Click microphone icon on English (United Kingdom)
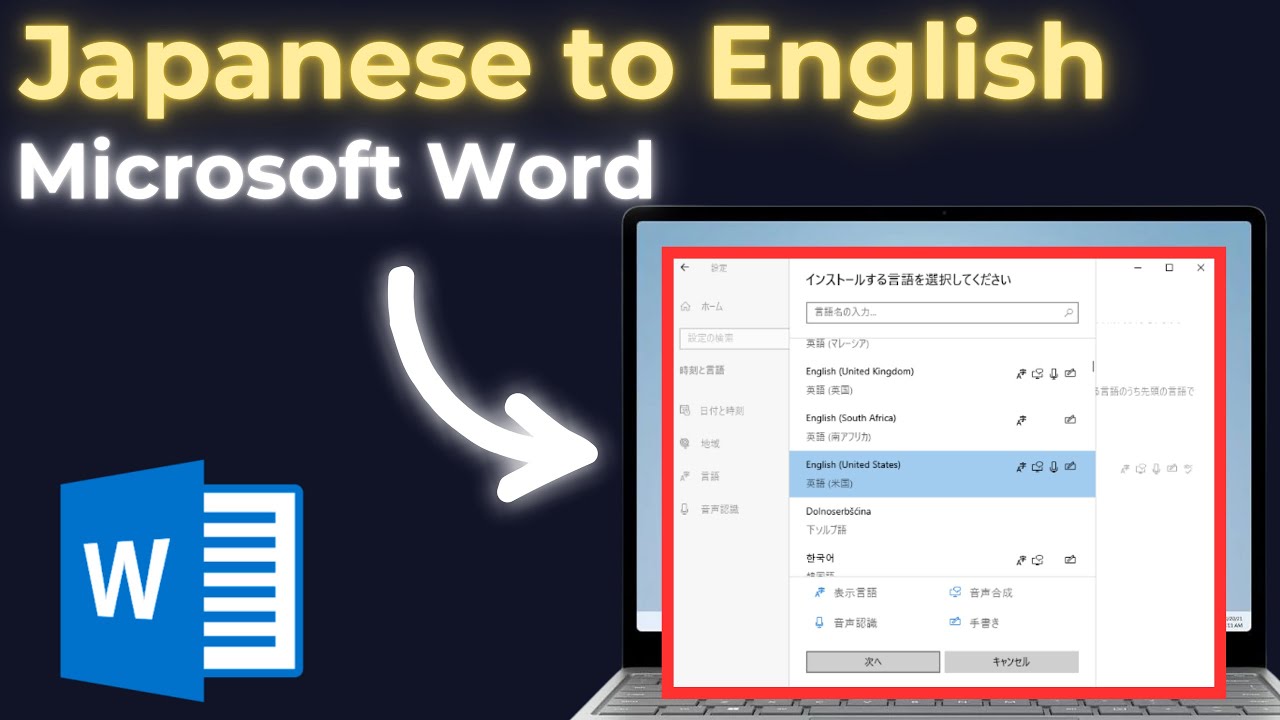This screenshot has height=720, width=1280. [x=1054, y=373]
